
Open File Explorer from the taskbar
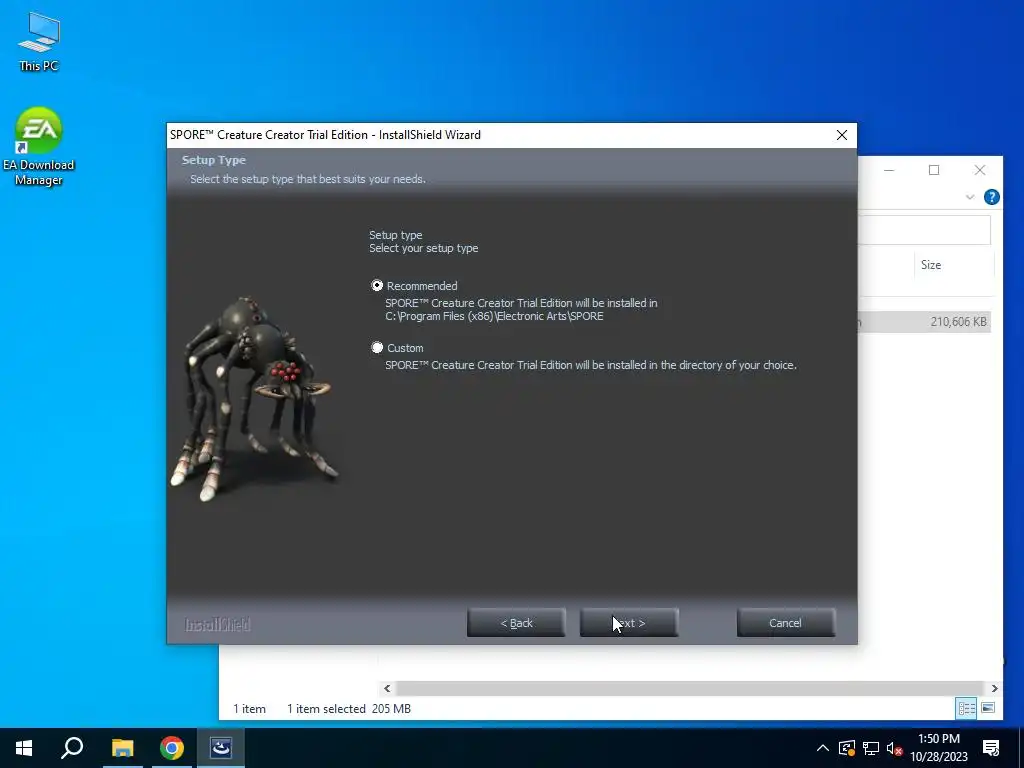tap(122, 748)
